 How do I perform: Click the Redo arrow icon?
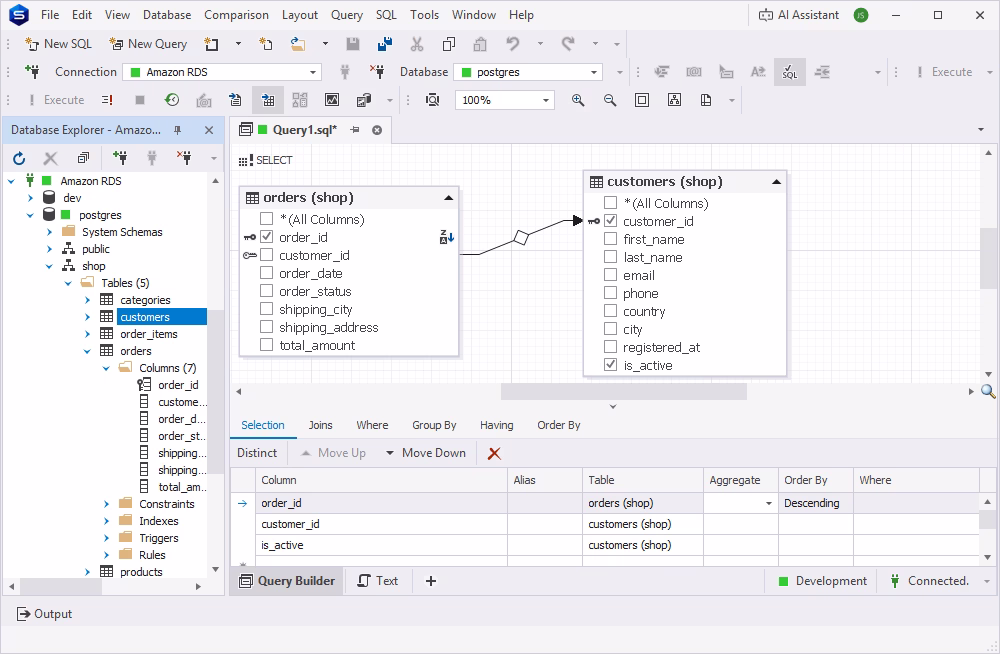568,44
